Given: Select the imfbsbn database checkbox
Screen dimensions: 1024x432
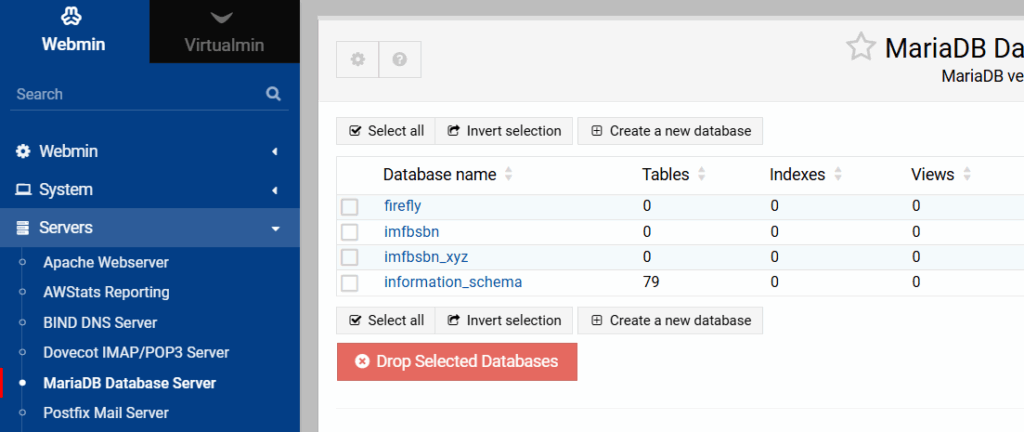Looking at the screenshot, I should 349,232.
